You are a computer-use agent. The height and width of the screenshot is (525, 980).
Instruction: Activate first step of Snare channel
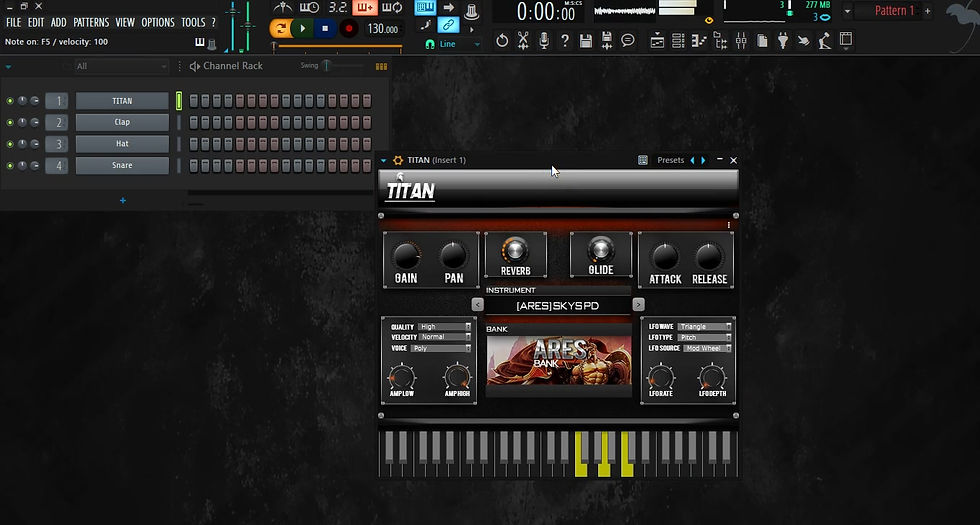pos(194,166)
